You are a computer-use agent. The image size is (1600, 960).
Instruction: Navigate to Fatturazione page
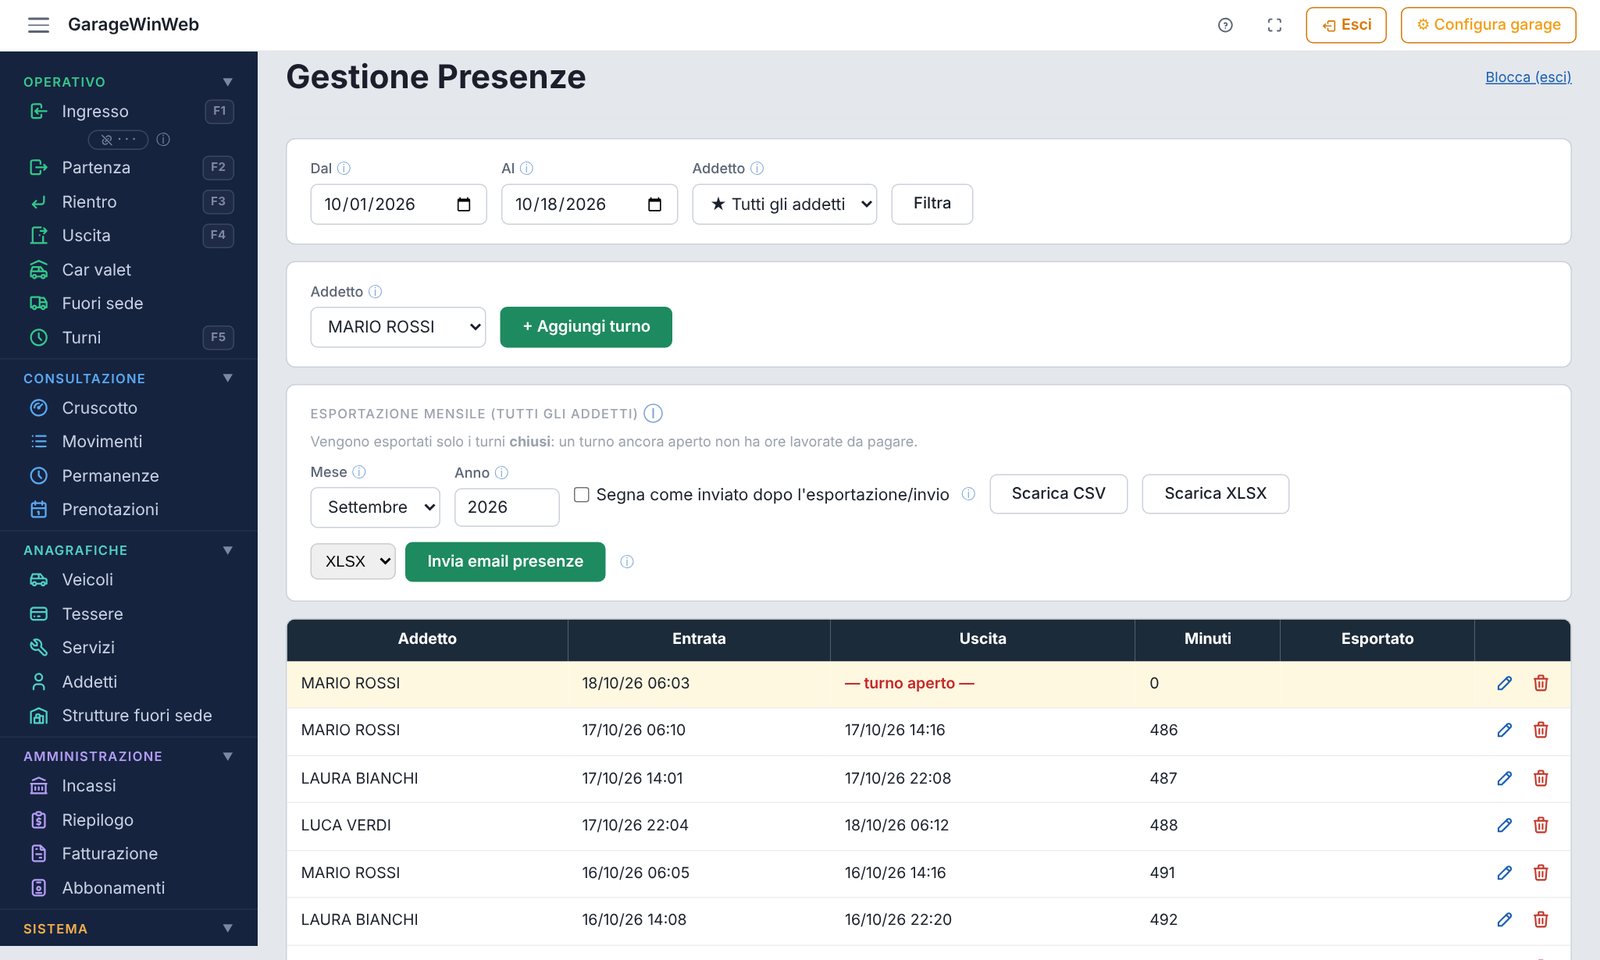pyautogui.click(x=128, y=854)
